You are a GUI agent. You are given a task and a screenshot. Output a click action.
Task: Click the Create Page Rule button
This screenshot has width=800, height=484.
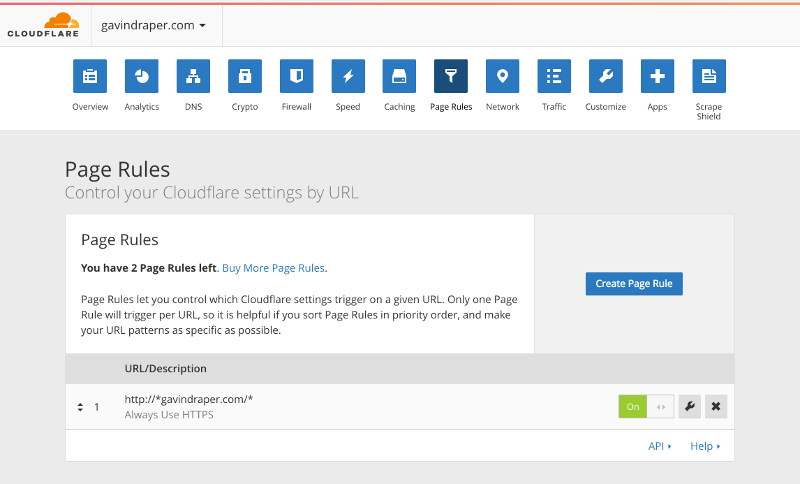tap(633, 284)
